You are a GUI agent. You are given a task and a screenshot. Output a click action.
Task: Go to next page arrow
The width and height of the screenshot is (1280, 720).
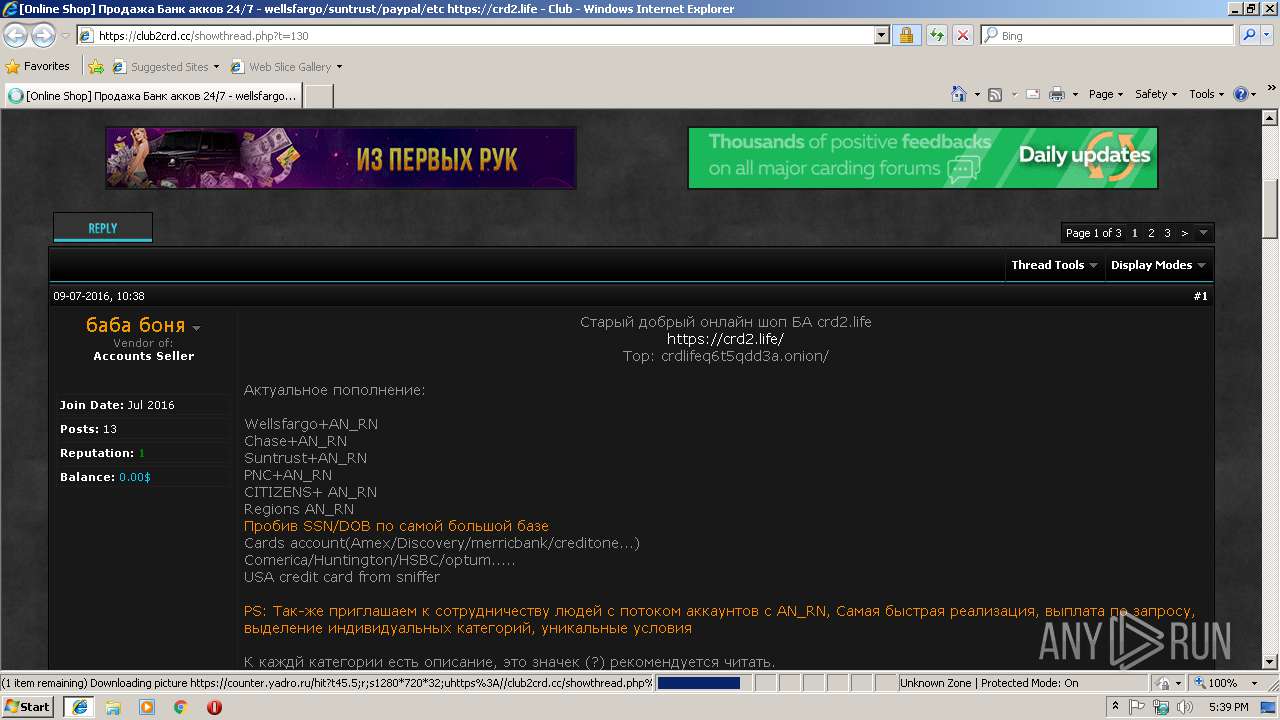coord(1185,233)
